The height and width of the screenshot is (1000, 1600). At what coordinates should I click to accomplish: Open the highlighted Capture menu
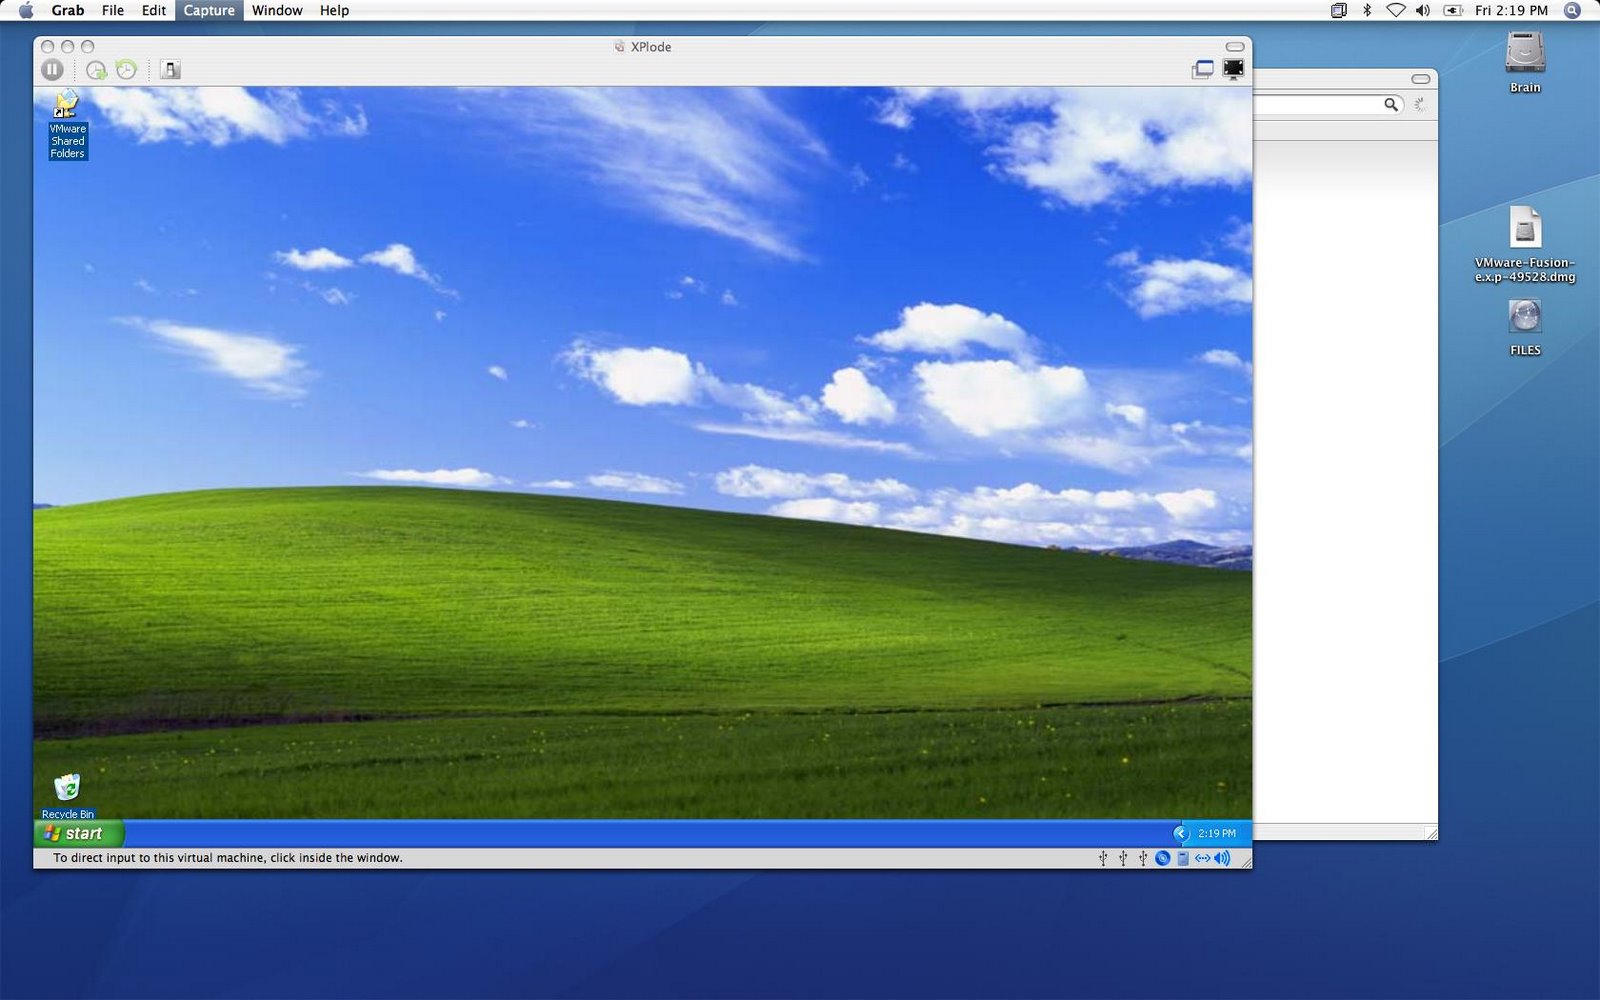coord(209,10)
